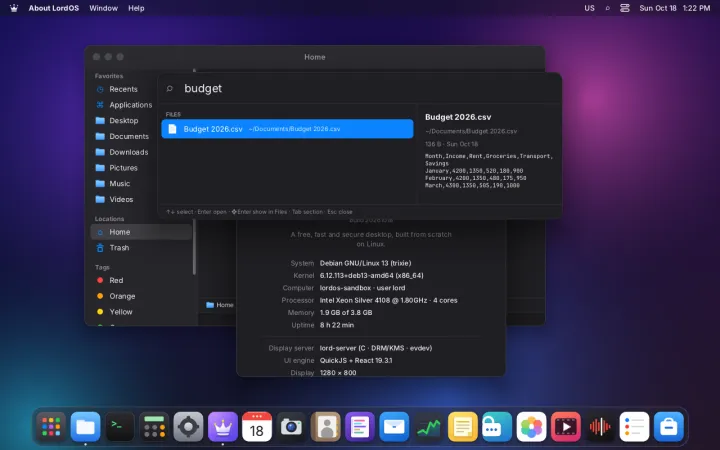Click the US keyboard layout indicator
The width and height of the screenshot is (720, 450).
(x=589, y=8)
